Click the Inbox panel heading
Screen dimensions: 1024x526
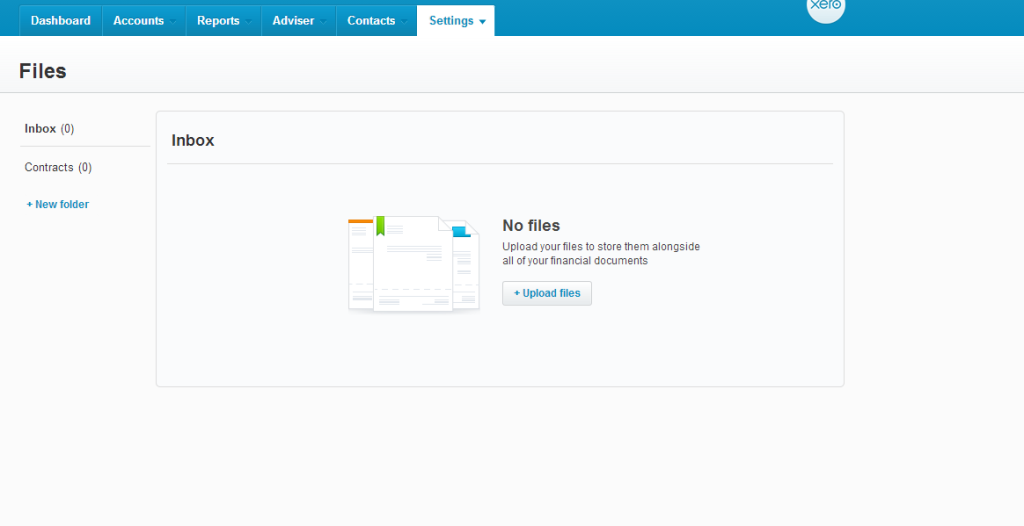tap(193, 141)
